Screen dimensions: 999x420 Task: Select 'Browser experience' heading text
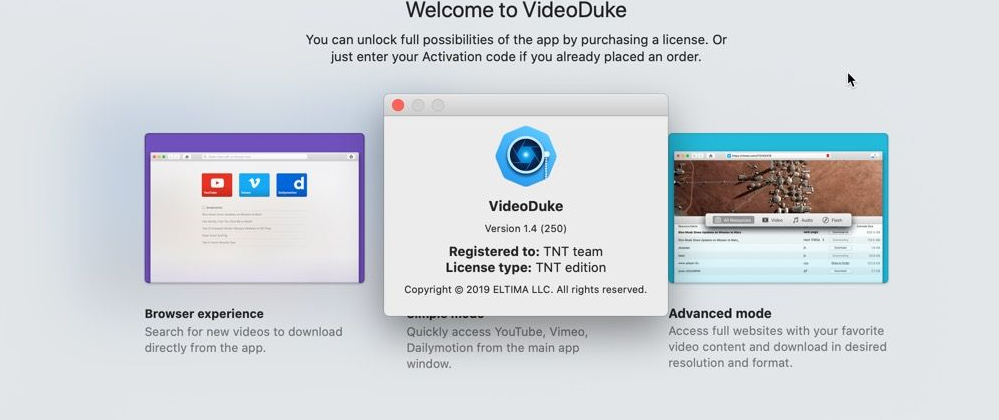click(204, 314)
